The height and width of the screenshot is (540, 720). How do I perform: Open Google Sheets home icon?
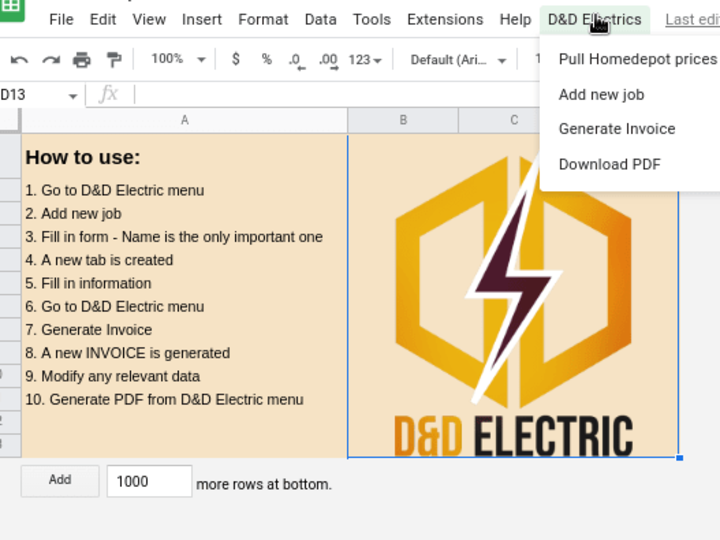[10, 8]
